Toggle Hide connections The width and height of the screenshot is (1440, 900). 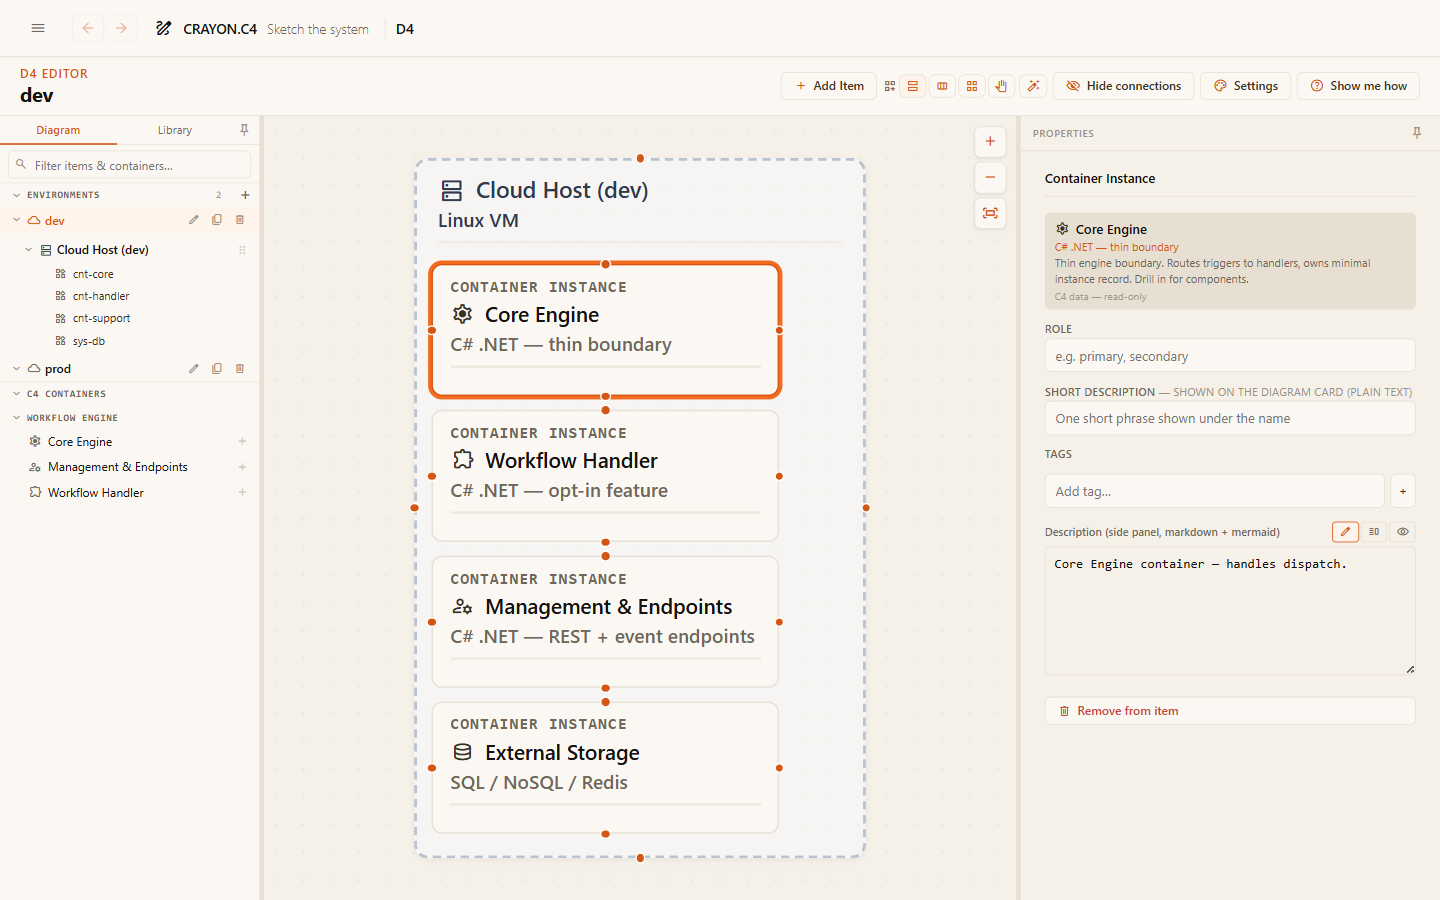pyautogui.click(x=1124, y=86)
